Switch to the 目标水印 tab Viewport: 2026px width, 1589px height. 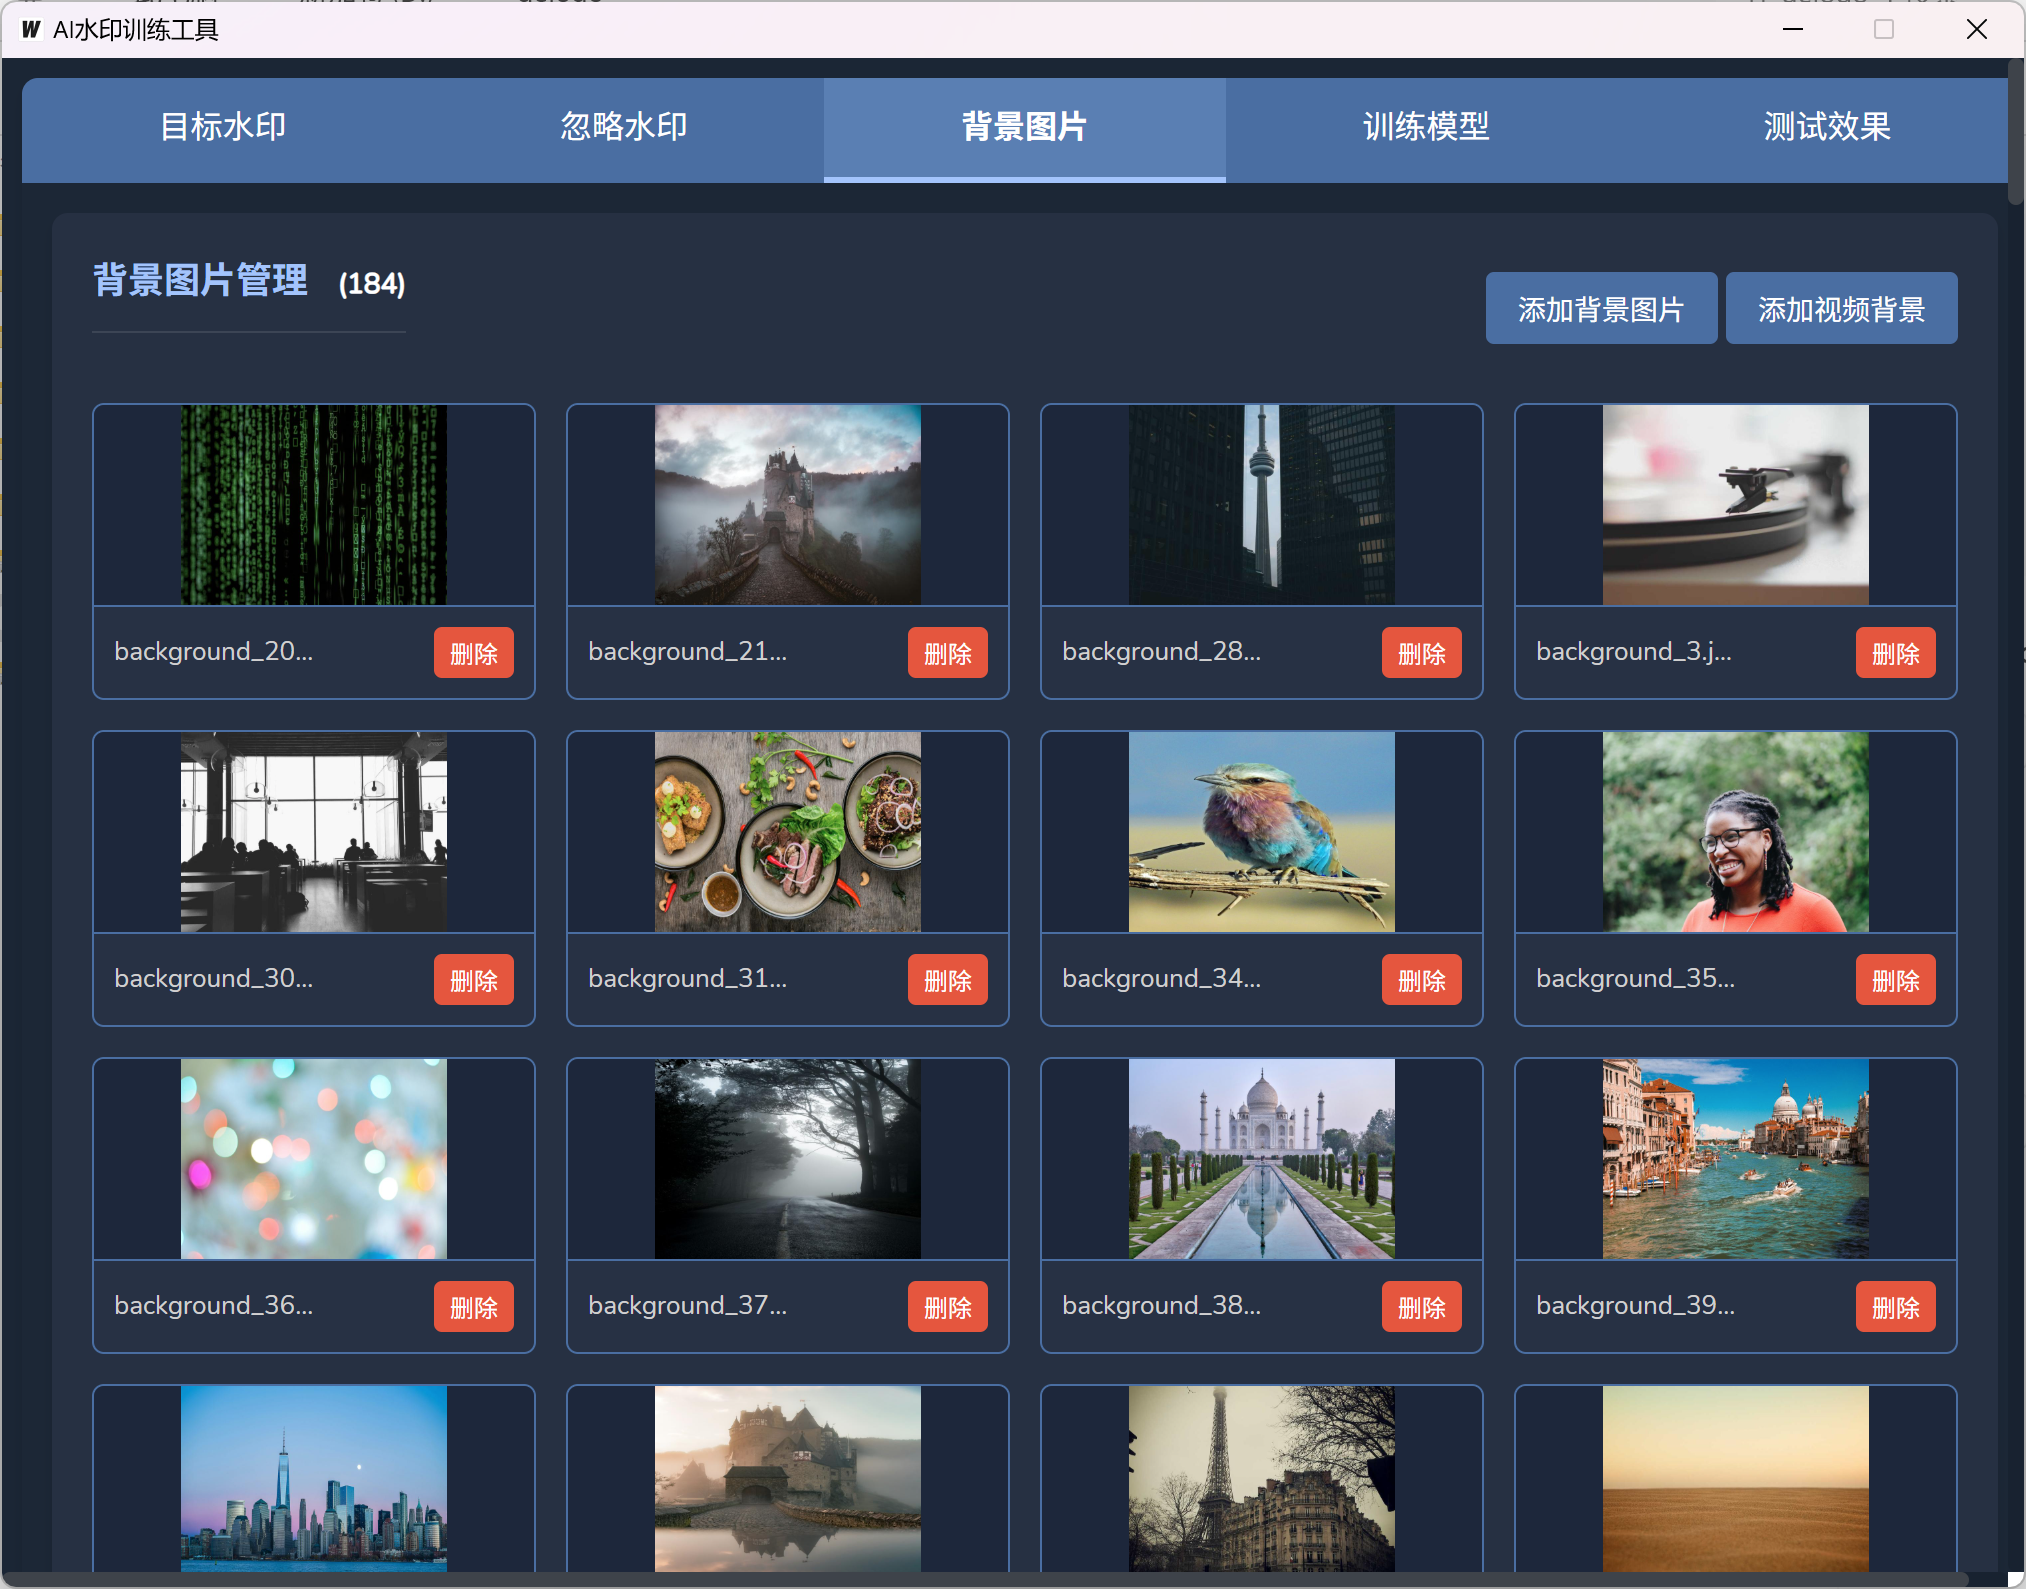click(223, 128)
